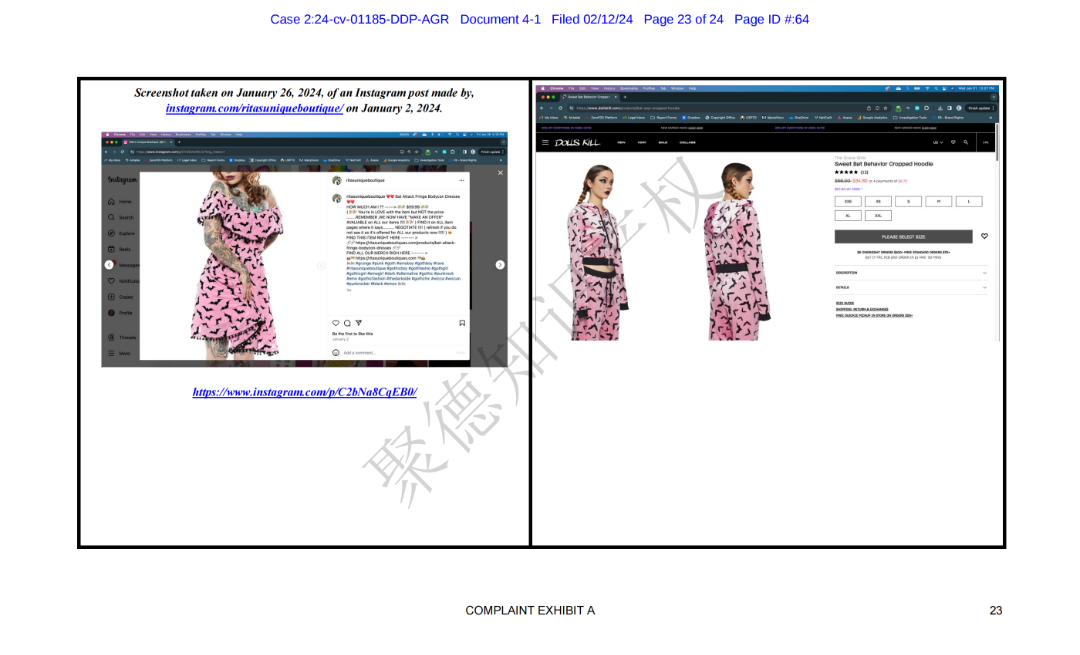
Task: Click the comment bubble icon on the Instagram post
Action: click(347, 323)
